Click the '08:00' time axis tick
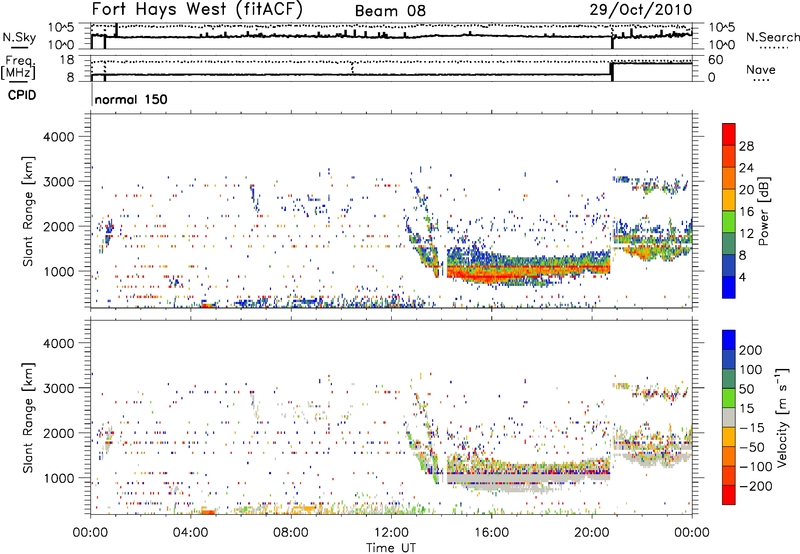Image resolution: width=800 pixels, height=554 pixels. point(290,533)
